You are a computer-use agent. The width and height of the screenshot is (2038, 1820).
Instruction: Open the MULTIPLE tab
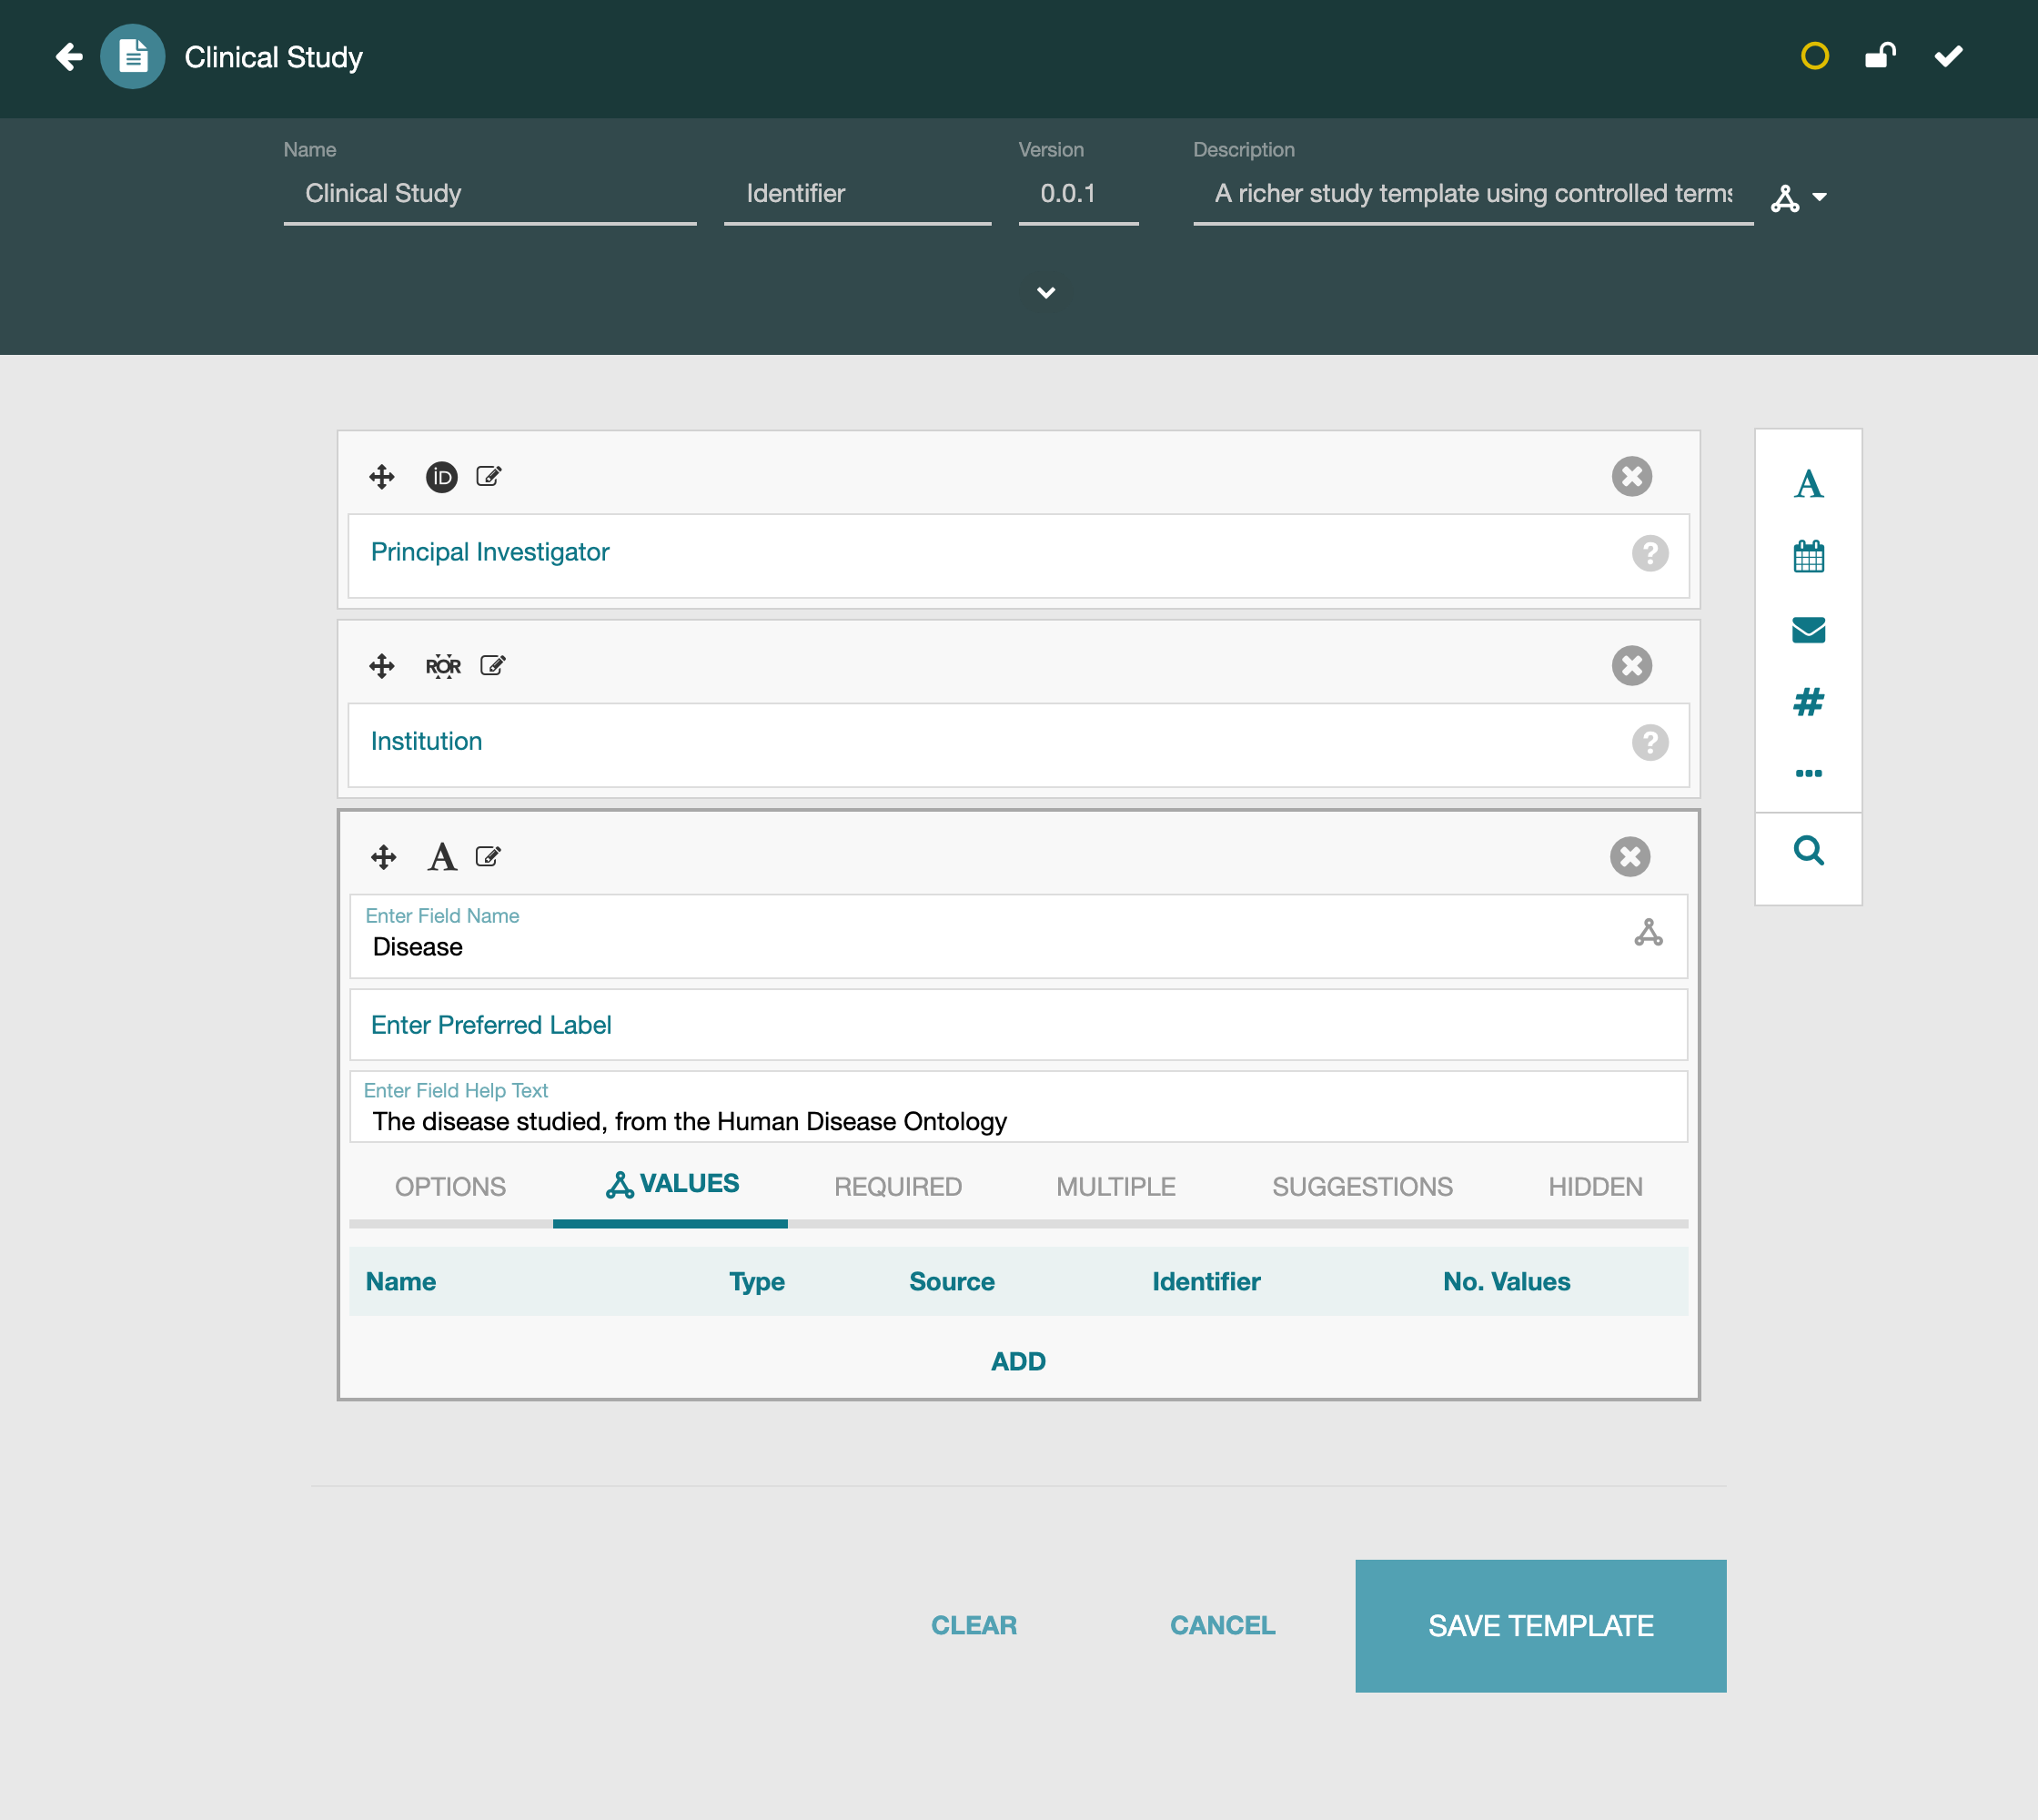click(x=1116, y=1187)
